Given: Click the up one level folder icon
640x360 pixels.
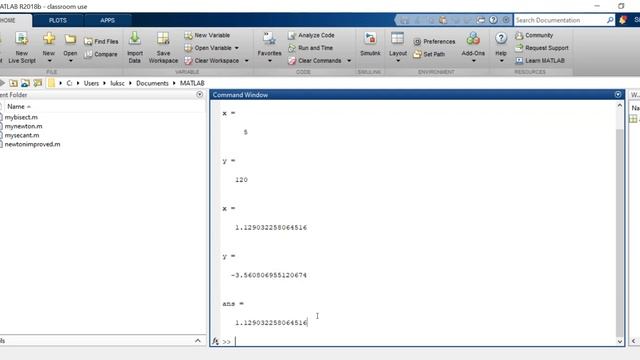Looking at the screenshot, I should click(13, 83).
